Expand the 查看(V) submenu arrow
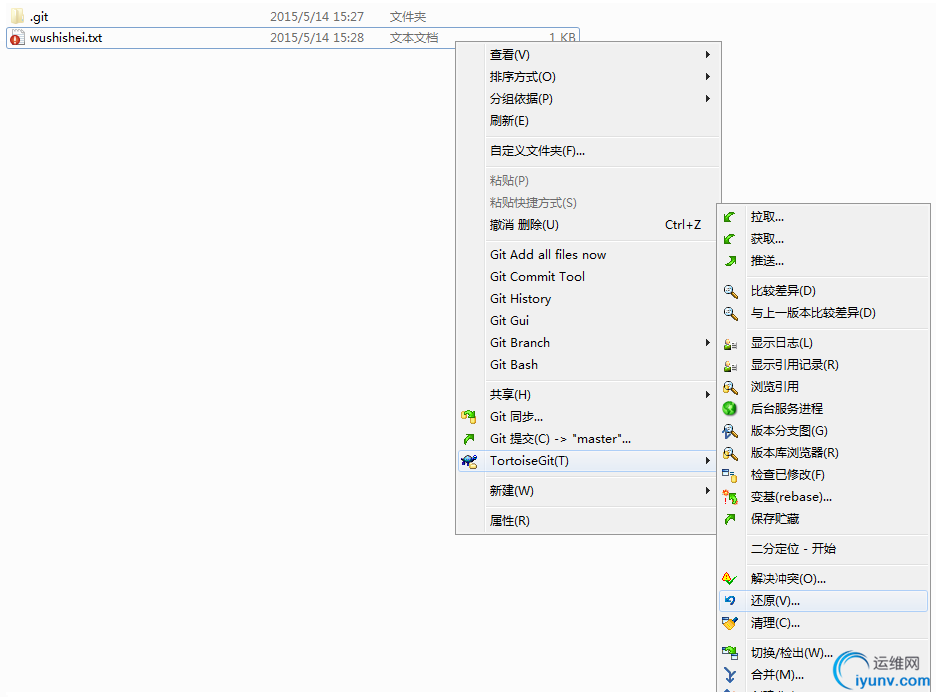This screenshot has width=936, height=697. [x=707, y=55]
